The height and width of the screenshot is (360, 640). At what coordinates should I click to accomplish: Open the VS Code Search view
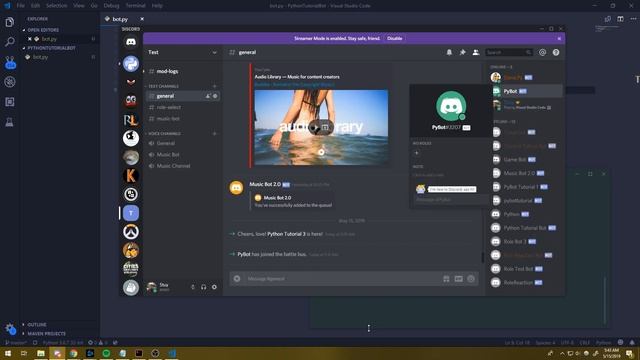pos(9,42)
